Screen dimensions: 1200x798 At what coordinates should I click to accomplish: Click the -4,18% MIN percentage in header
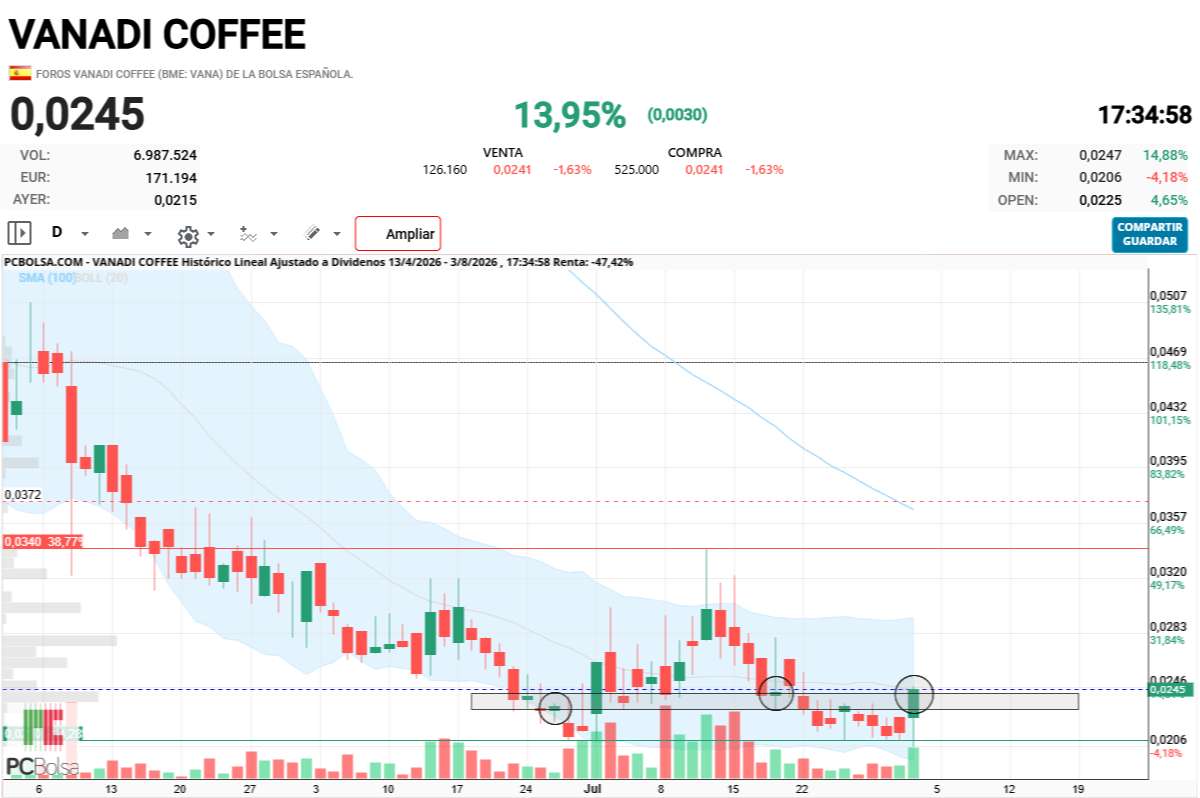(x=1168, y=177)
